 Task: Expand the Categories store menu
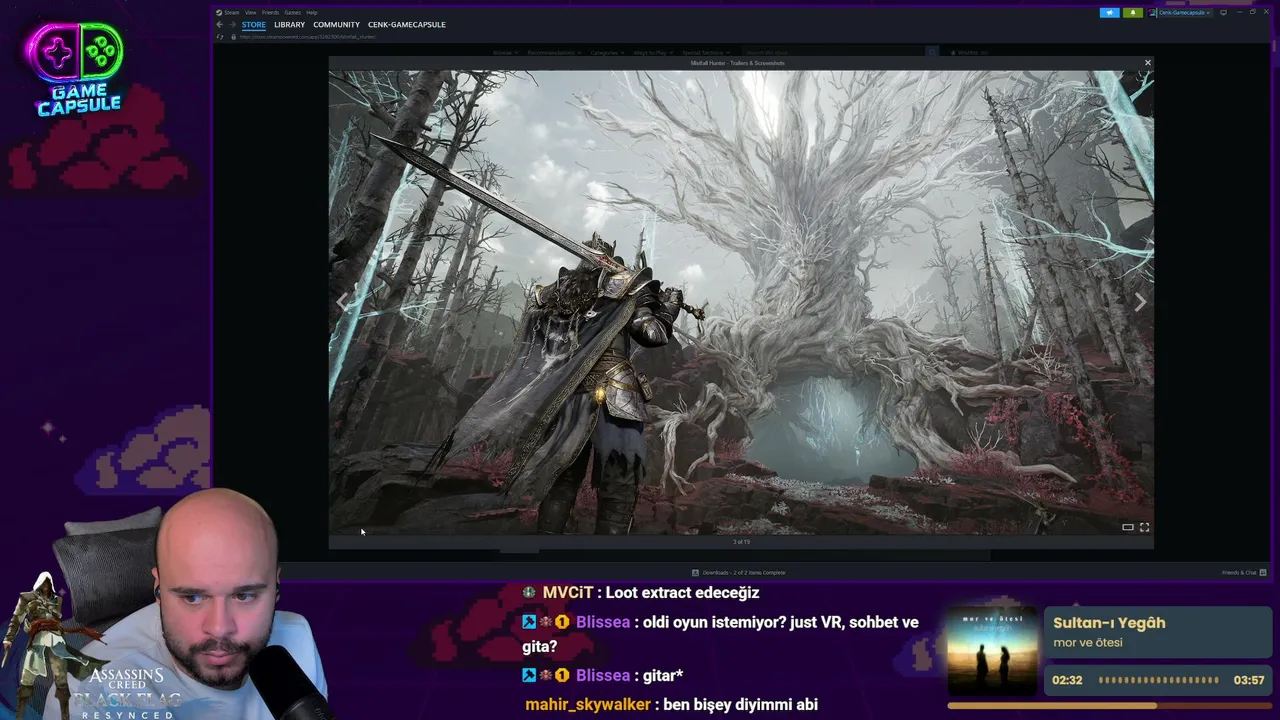606,52
